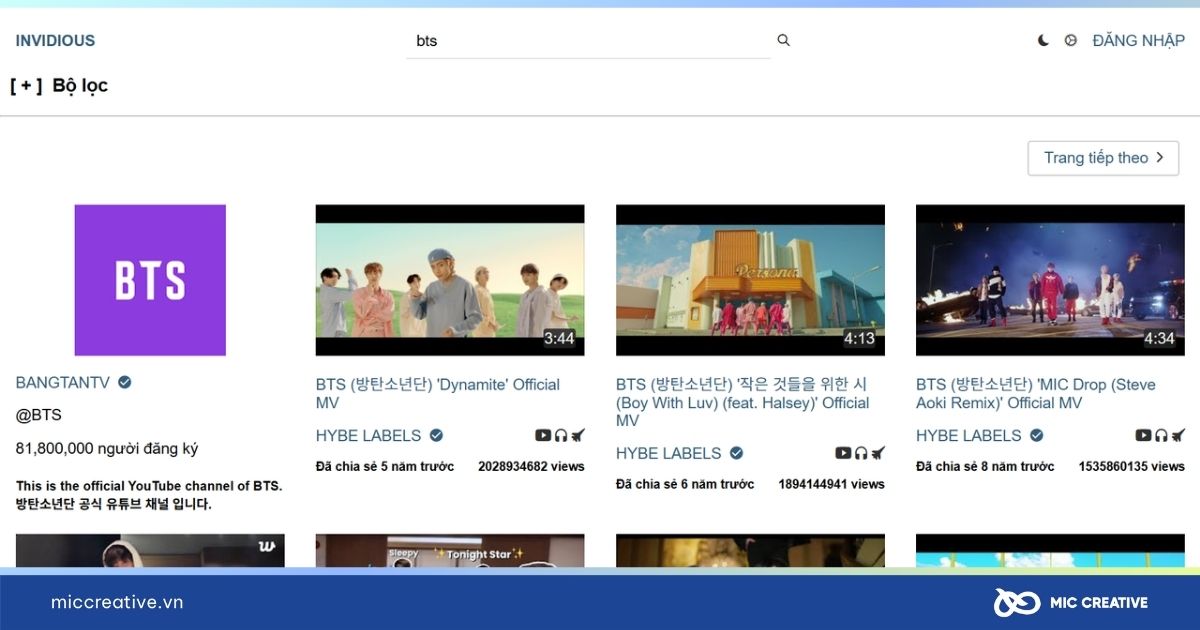This screenshot has height=630, width=1200.
Task: Switch to dark theme
Action: (1043, 39)
